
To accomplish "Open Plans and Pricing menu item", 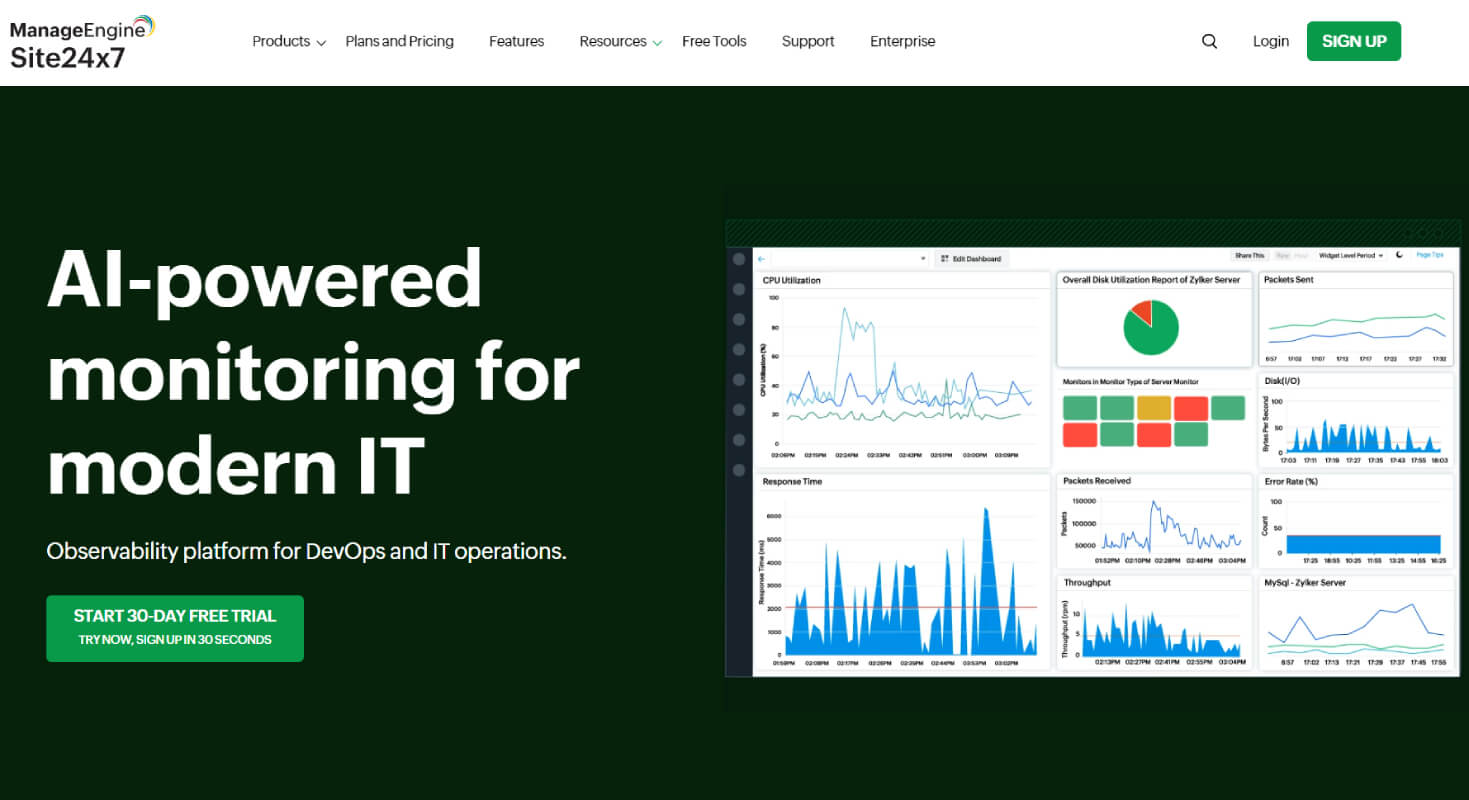I will [399, 41].
